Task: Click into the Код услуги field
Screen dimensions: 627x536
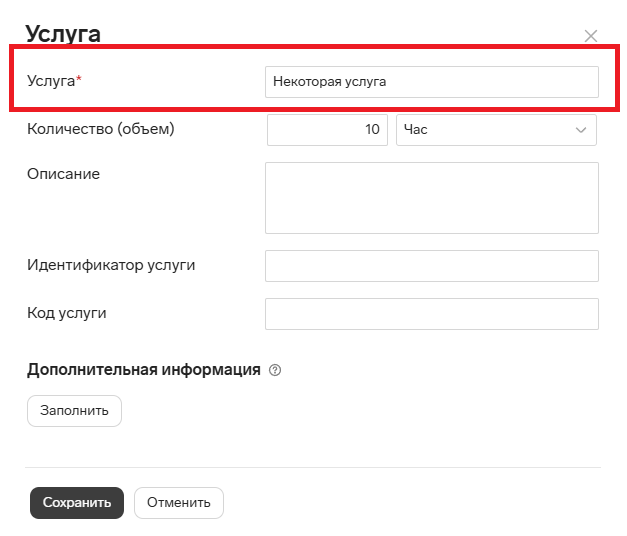Action: pyautogui.click(x=432, y=314)
